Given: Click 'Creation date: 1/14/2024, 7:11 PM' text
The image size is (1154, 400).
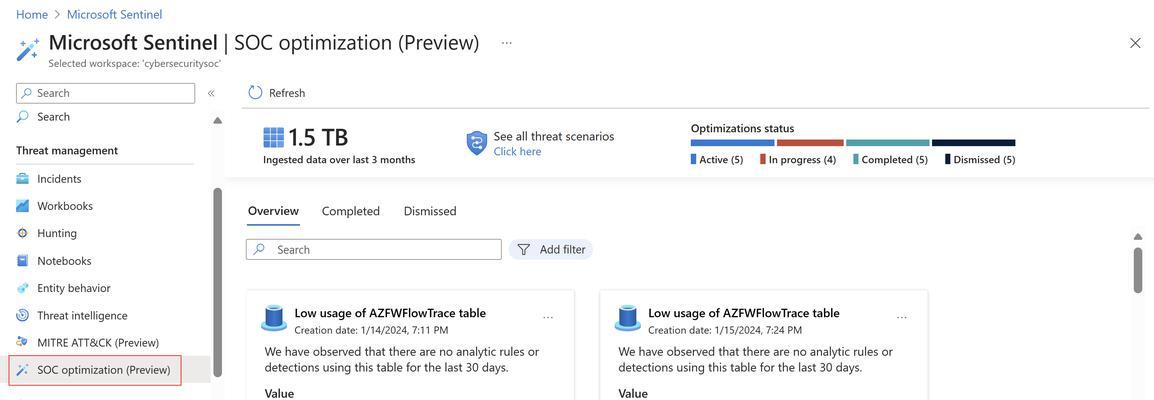Looking at the screenshot, I should point(371,330).
